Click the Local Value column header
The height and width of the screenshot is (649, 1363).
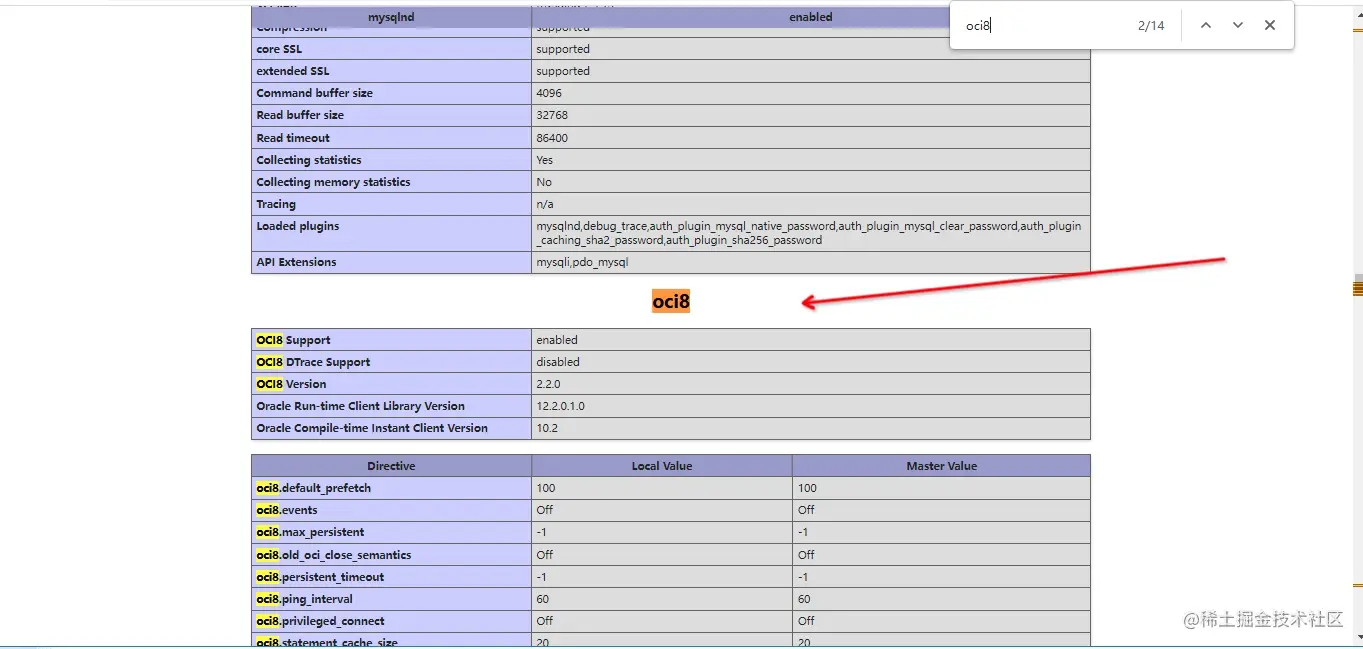pyautogui.click(x=662, y=466)
